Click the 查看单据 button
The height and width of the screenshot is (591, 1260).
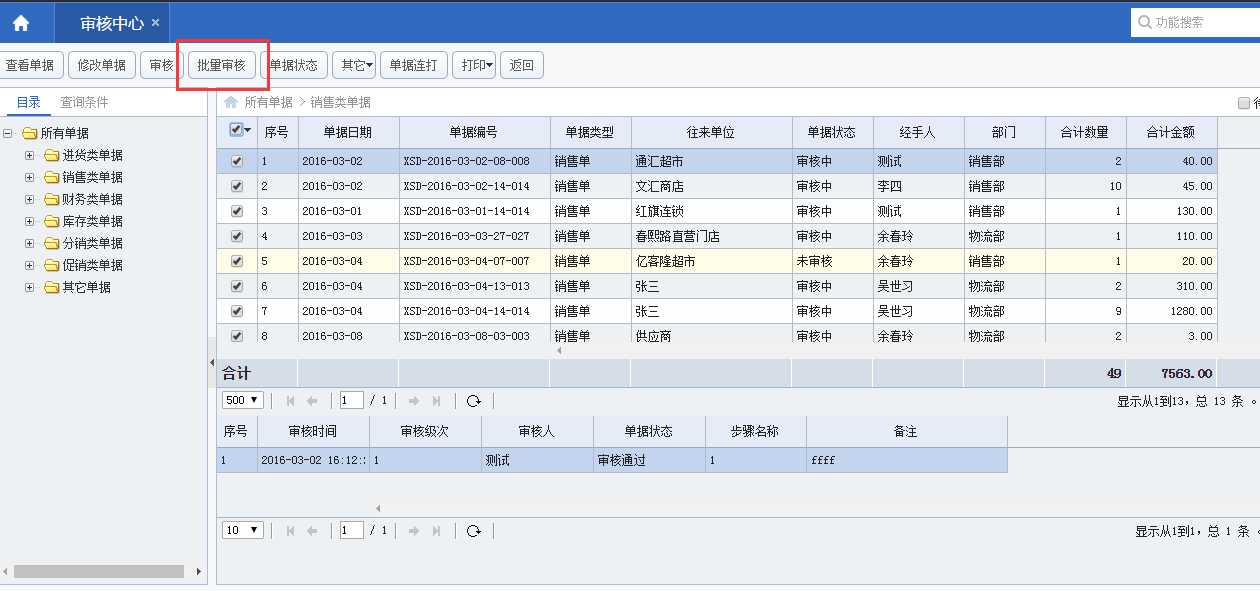(x=30, y=65)
